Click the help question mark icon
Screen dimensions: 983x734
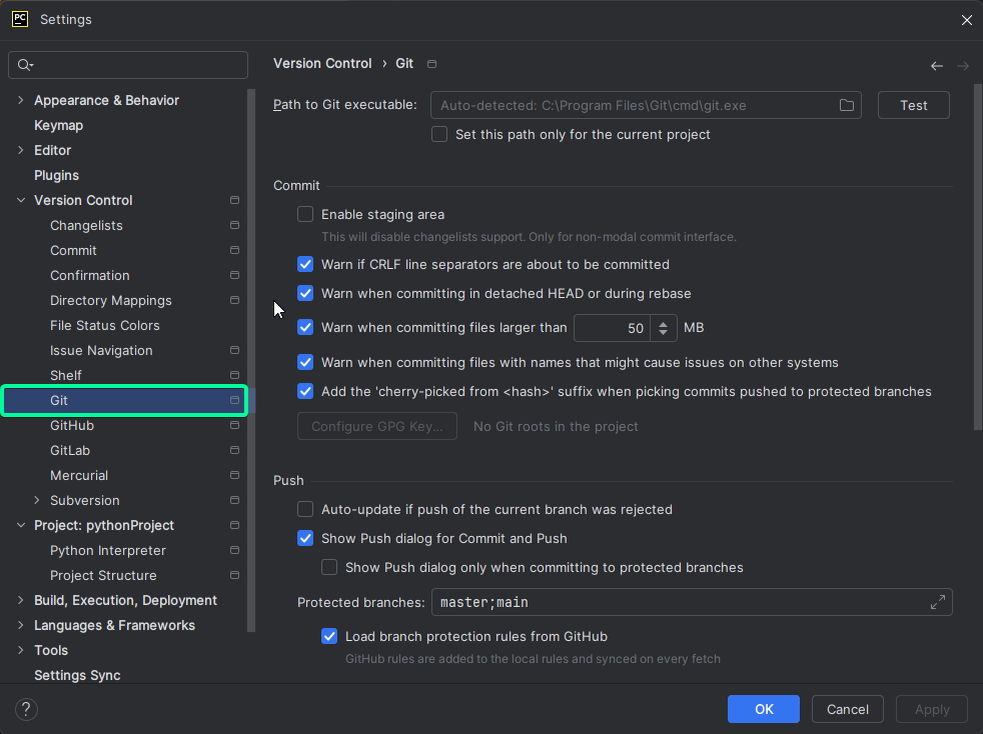(26, 709)
